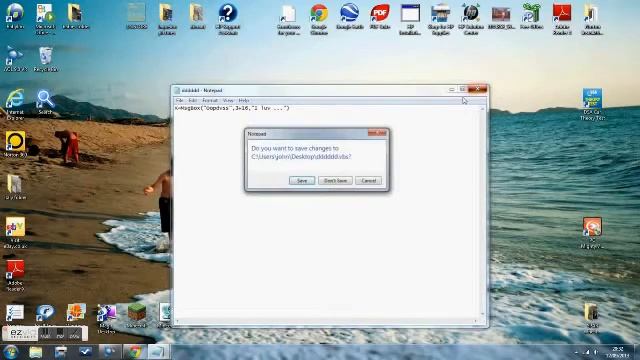Click the checkmark app taskbar icon
This screenshot has width=640, height=360.
click(85, 352)
